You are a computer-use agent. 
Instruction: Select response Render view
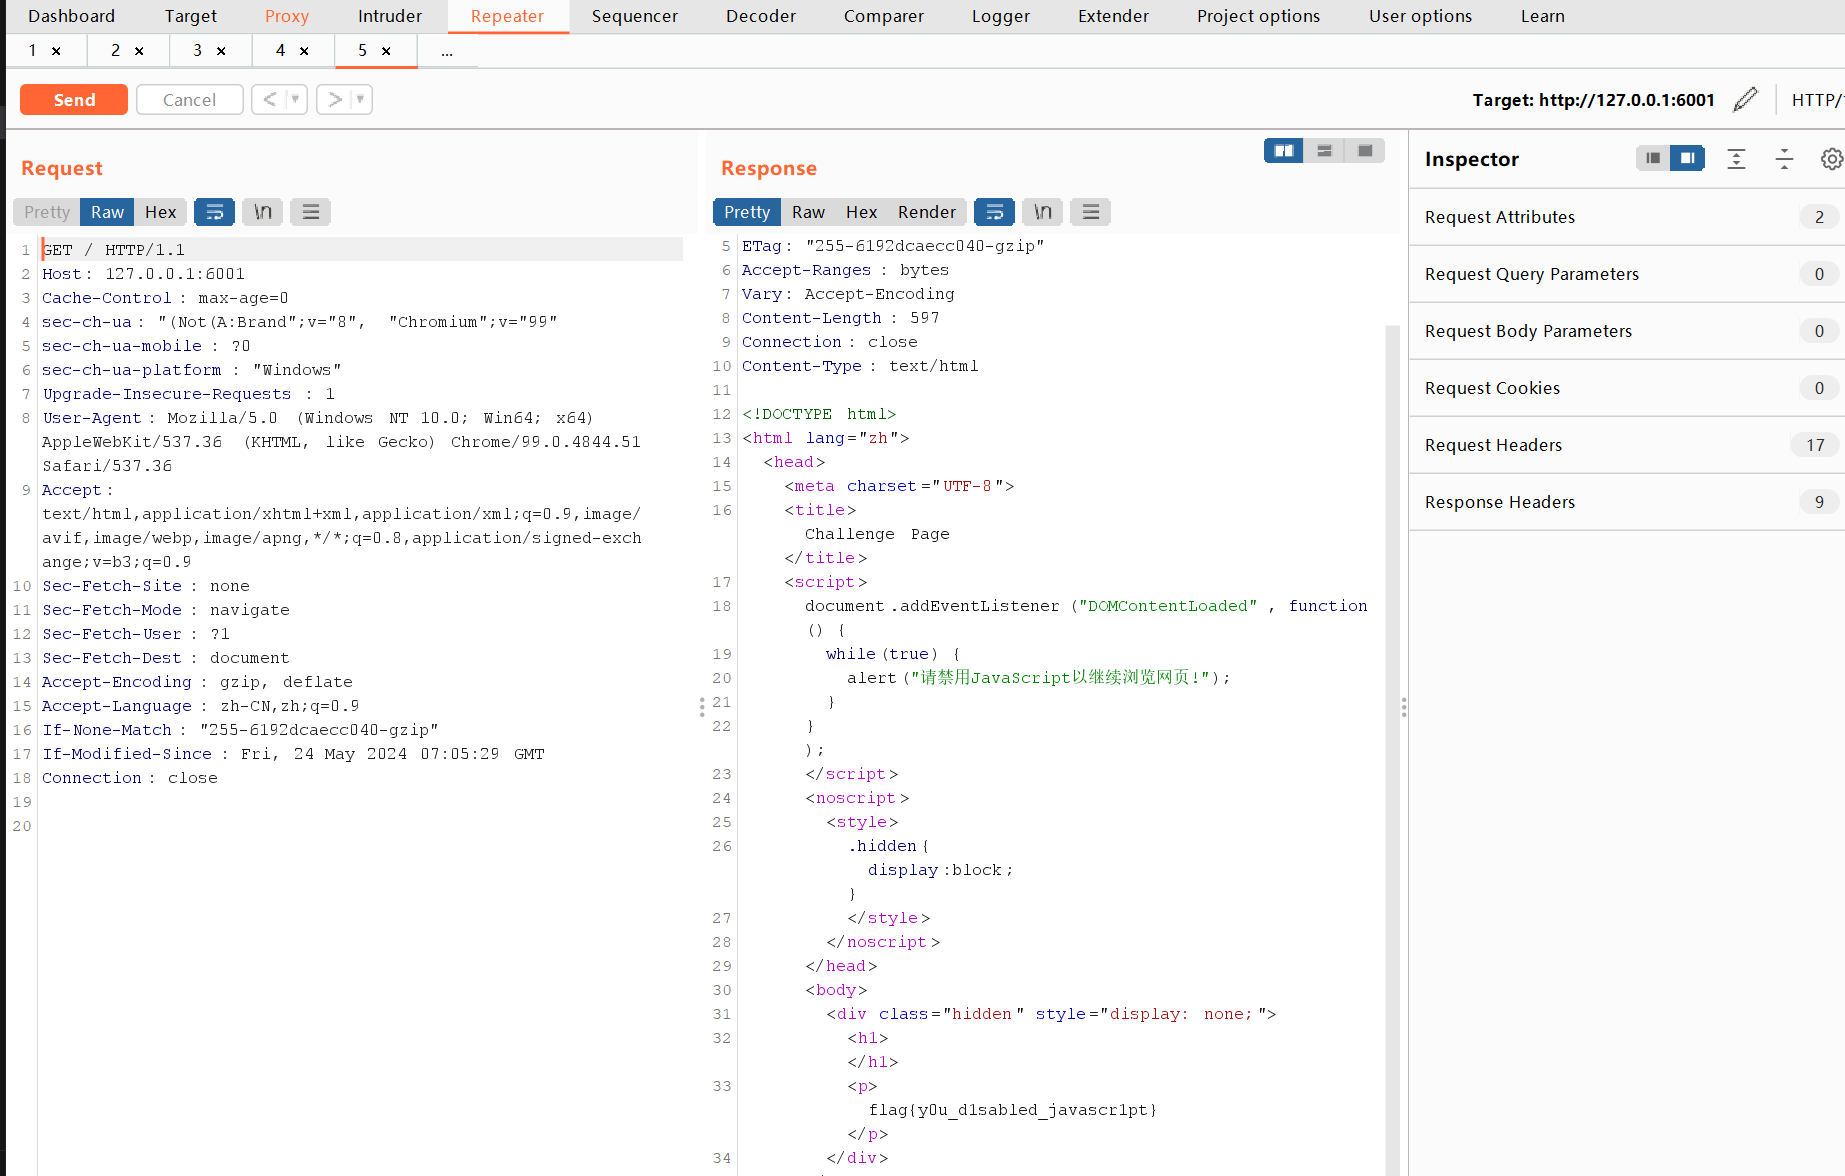(x=927, y=212)
